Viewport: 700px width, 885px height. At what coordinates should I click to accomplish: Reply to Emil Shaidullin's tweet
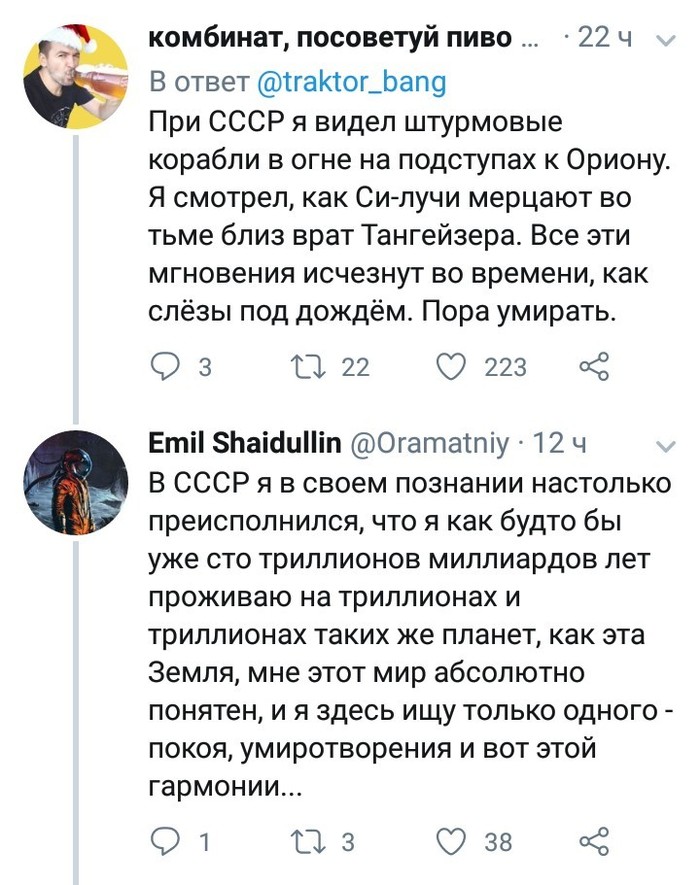[x=165, y=841]
